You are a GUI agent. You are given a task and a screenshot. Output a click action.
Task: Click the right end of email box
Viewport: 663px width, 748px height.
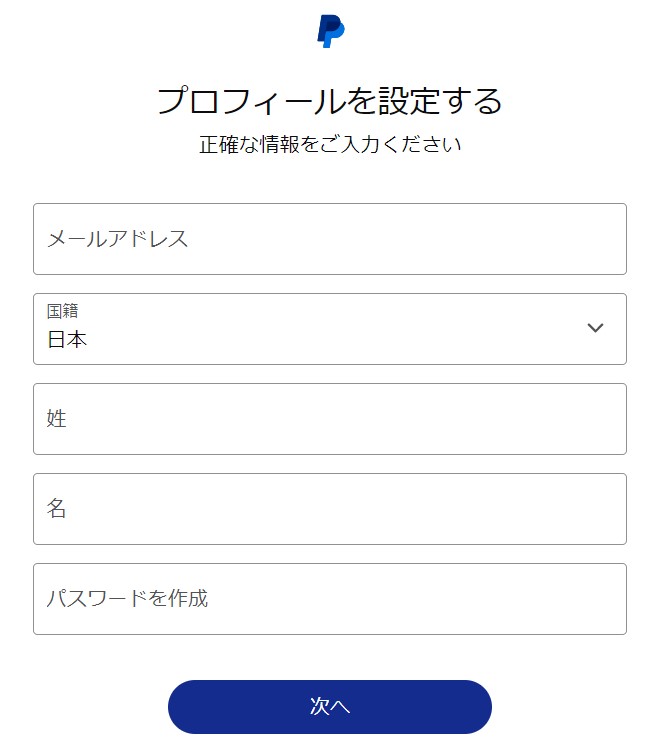pyautogui.click(x=605, y=239)
